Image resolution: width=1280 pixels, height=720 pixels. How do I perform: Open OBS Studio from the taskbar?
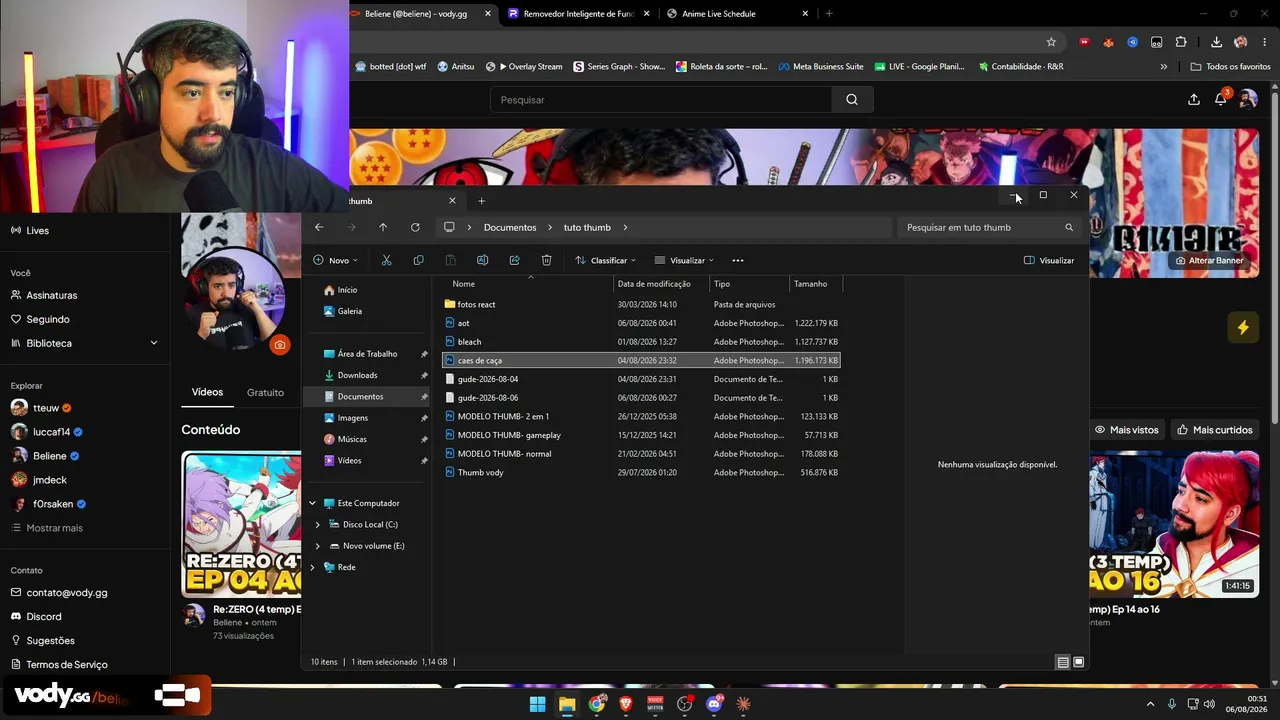point(685,704)
